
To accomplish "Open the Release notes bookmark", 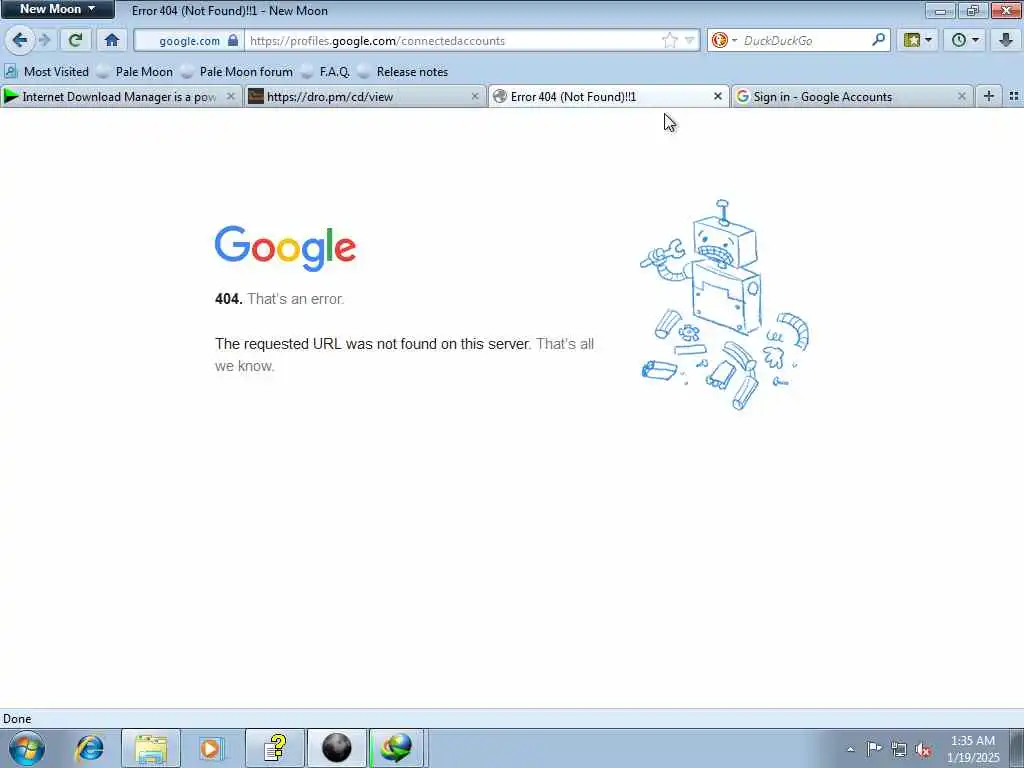I will [404, 72].
